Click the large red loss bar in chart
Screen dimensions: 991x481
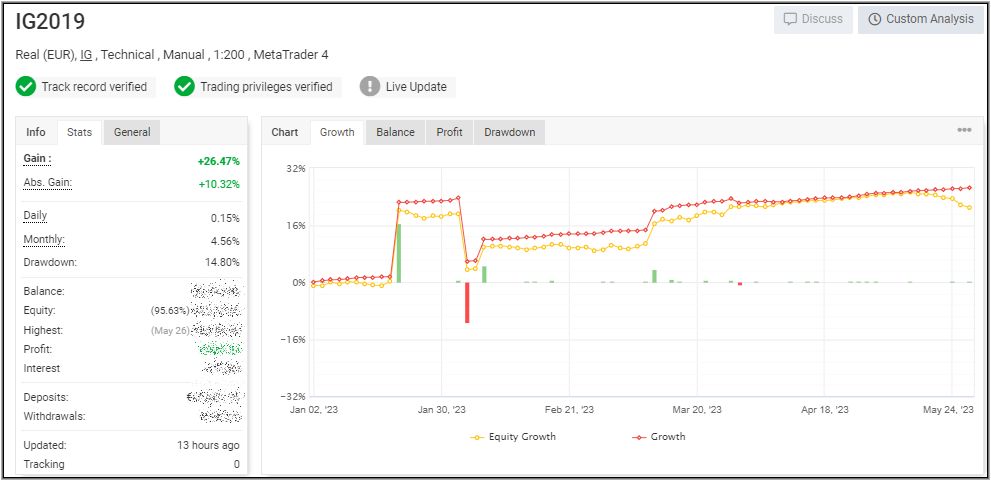(466, 302)
